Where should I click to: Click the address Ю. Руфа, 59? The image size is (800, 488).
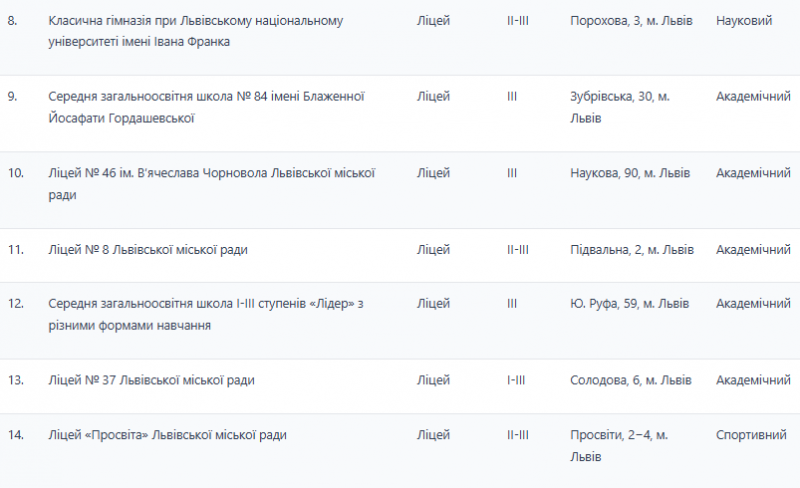629,303
